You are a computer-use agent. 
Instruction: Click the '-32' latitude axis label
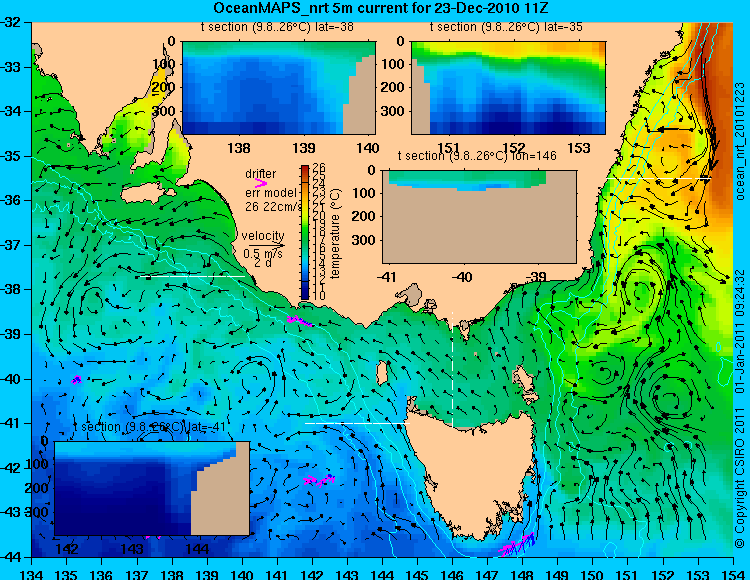[11, 22]
